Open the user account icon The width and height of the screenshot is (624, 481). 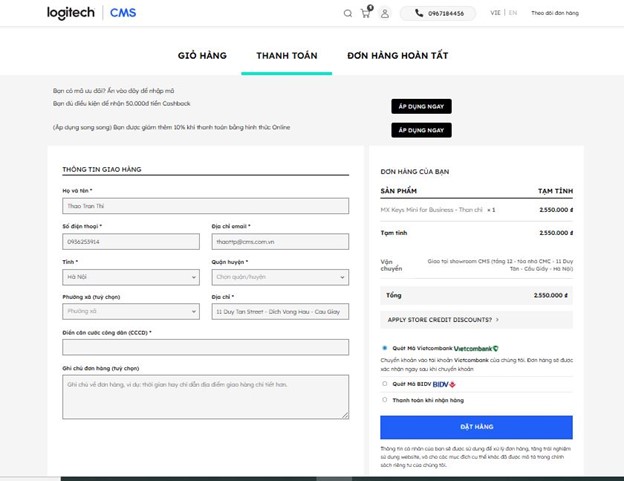pos(385,14)
